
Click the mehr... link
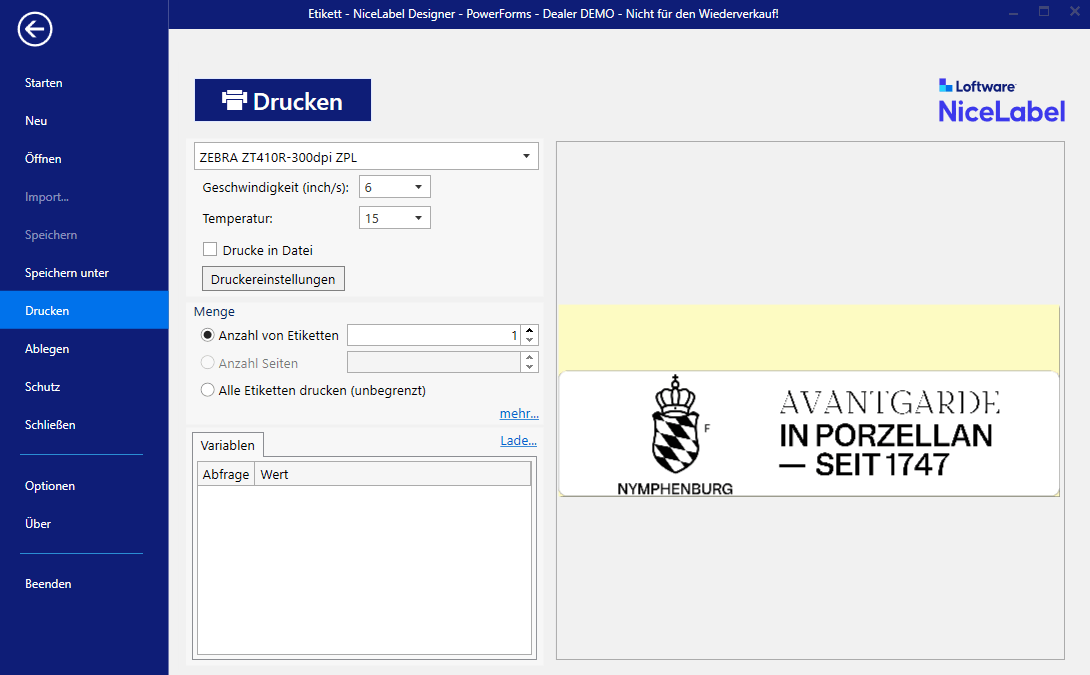(519, 414)
